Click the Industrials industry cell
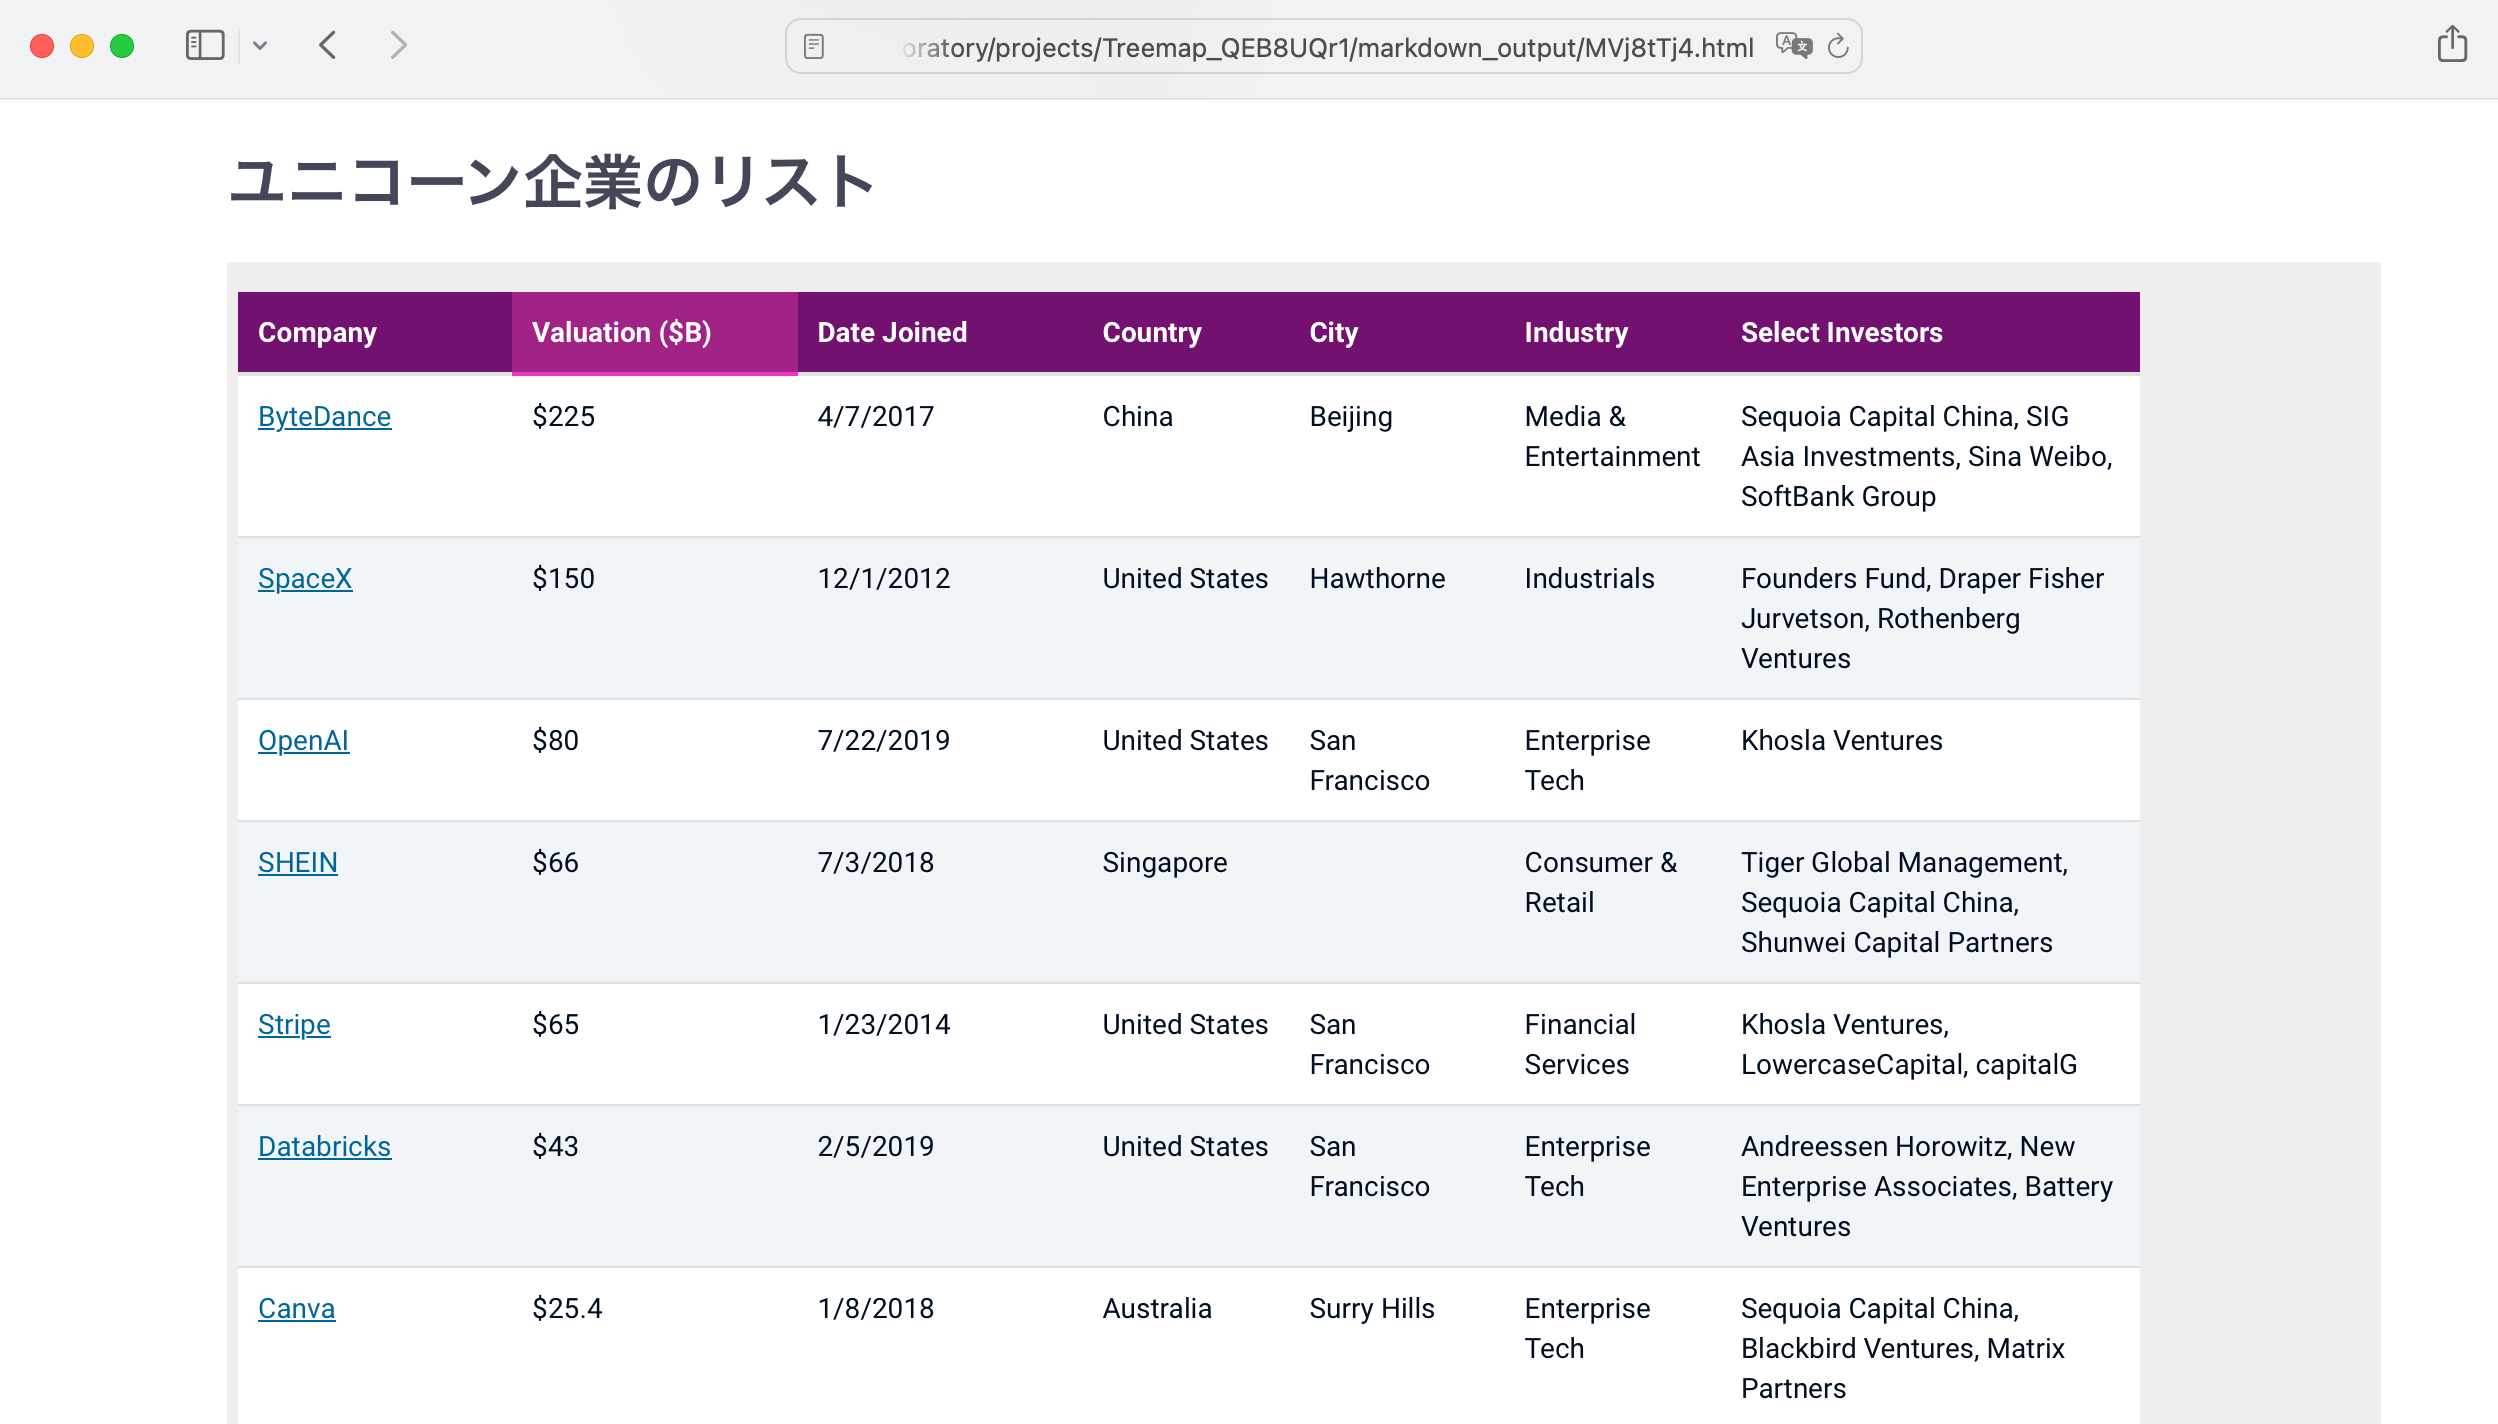 point(1612,618)
